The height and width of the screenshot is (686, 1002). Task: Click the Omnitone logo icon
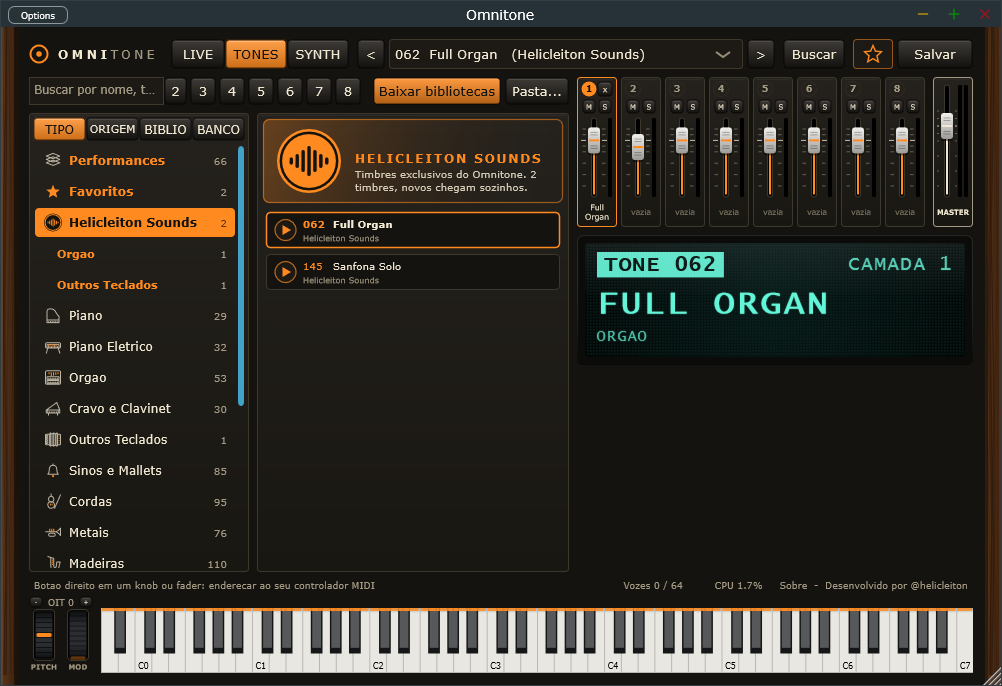[39, 54]
